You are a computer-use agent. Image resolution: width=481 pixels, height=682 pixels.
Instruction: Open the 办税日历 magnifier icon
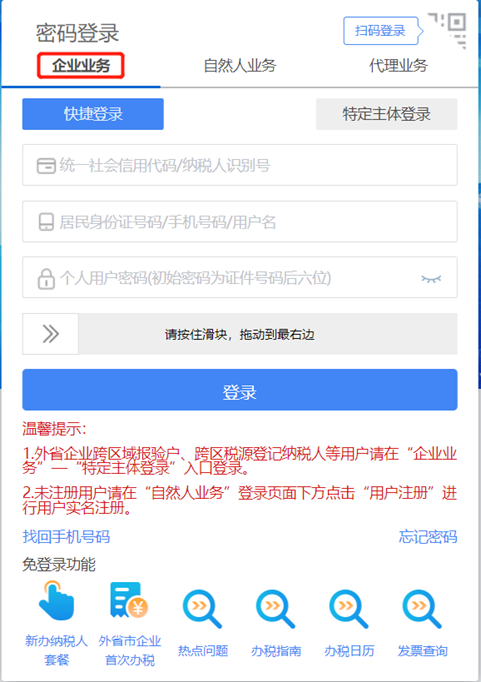[x=349, y=609]
